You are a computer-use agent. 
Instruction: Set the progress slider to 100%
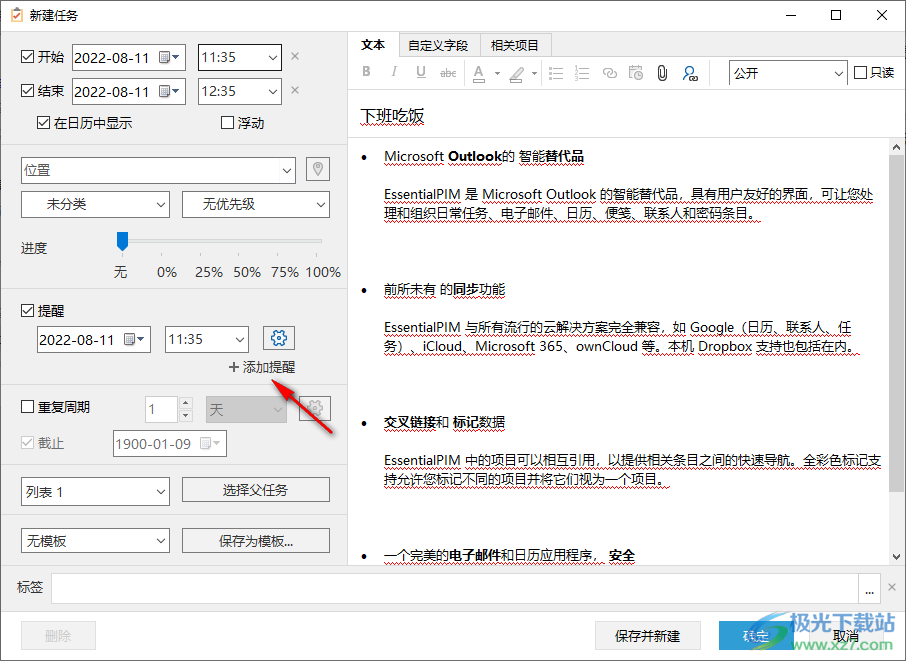(317, 241)
